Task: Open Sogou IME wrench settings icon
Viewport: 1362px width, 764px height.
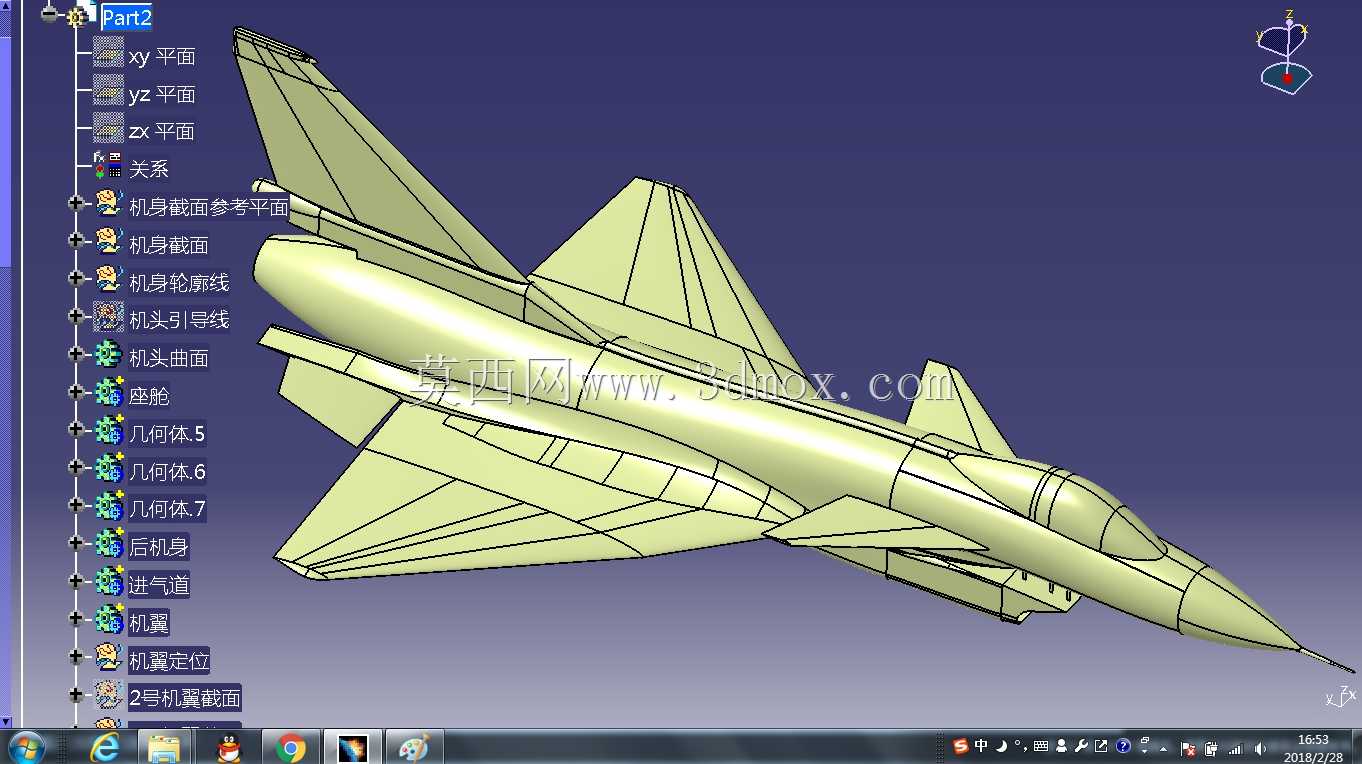Action: [1081, 746]
